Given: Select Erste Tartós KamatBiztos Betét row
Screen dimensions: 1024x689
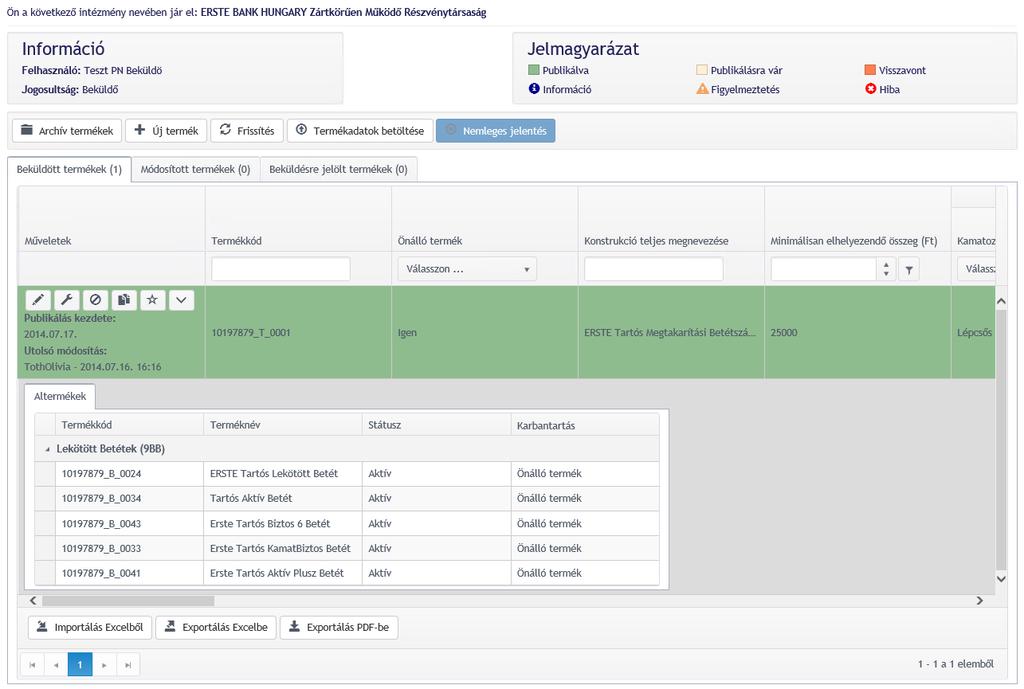Looking at the screenshot, I should point(347,549).
